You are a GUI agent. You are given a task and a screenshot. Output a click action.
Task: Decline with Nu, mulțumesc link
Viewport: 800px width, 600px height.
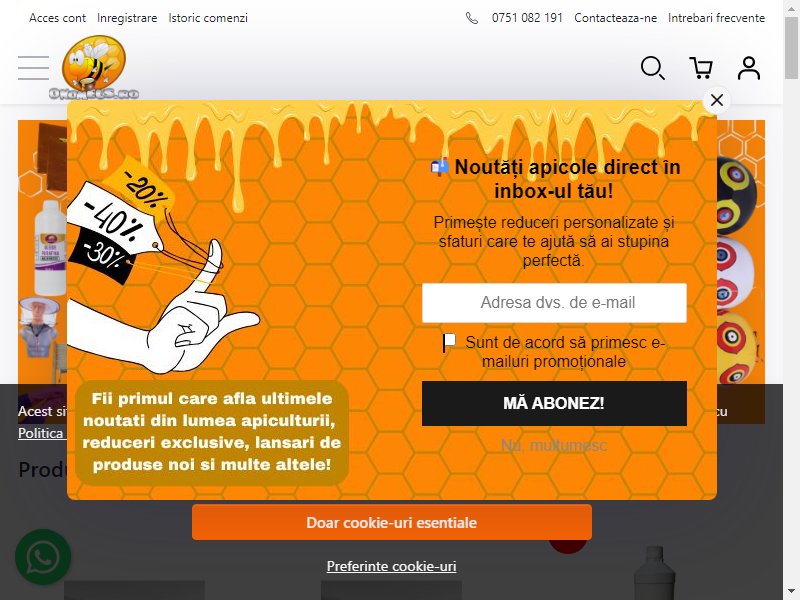(554, 445)
